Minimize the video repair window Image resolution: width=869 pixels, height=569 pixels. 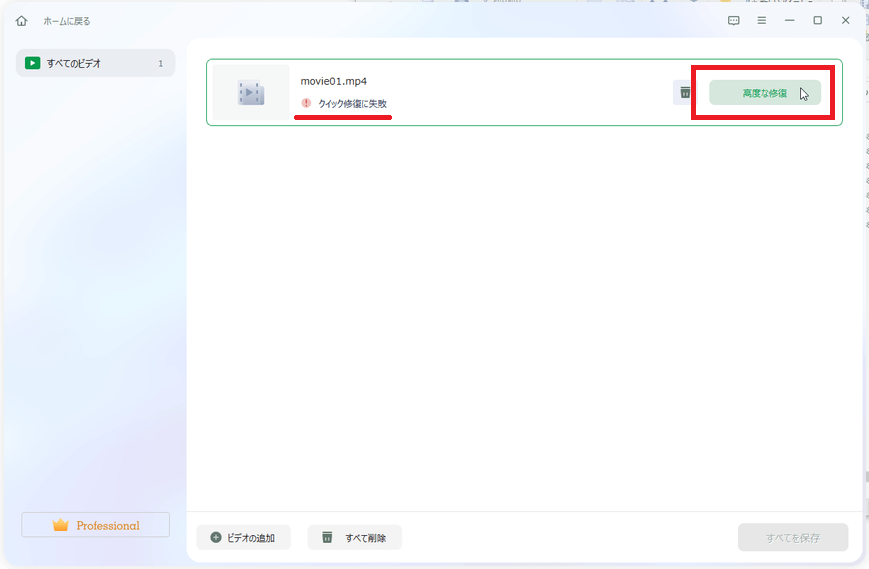[x=790, y=20]
